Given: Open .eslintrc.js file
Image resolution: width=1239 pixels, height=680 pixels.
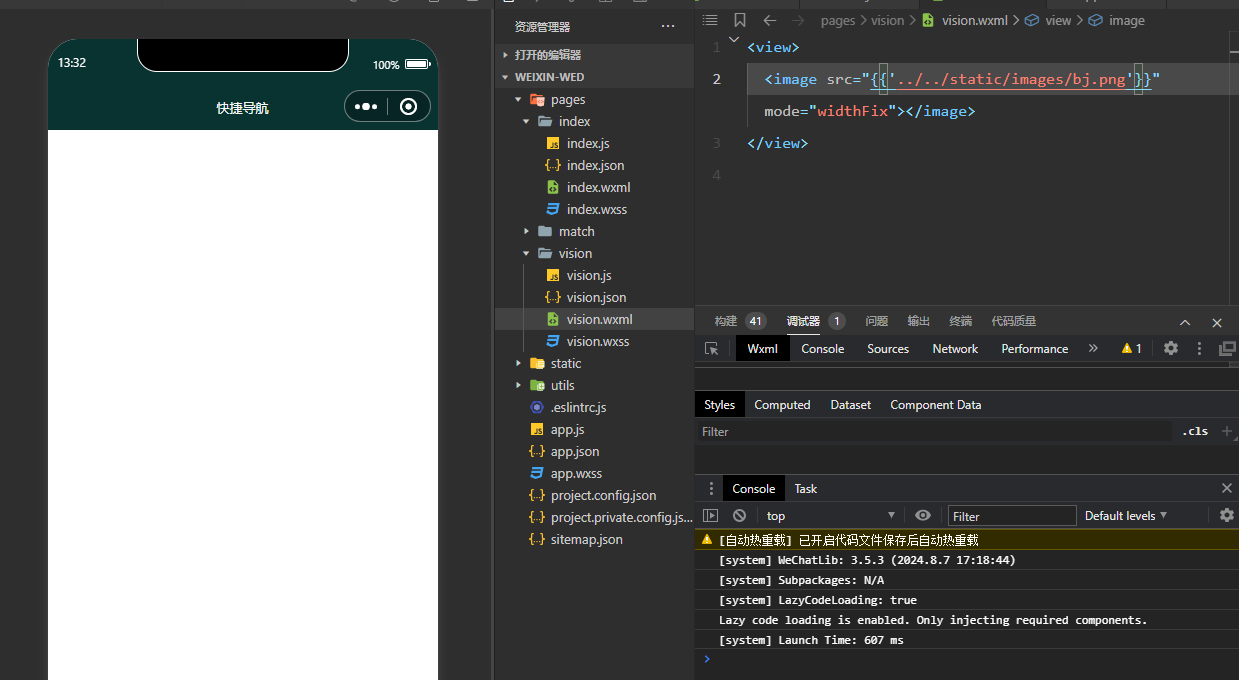Looking at the screenshot, I should pyautogui.click(x=578, y=407).
